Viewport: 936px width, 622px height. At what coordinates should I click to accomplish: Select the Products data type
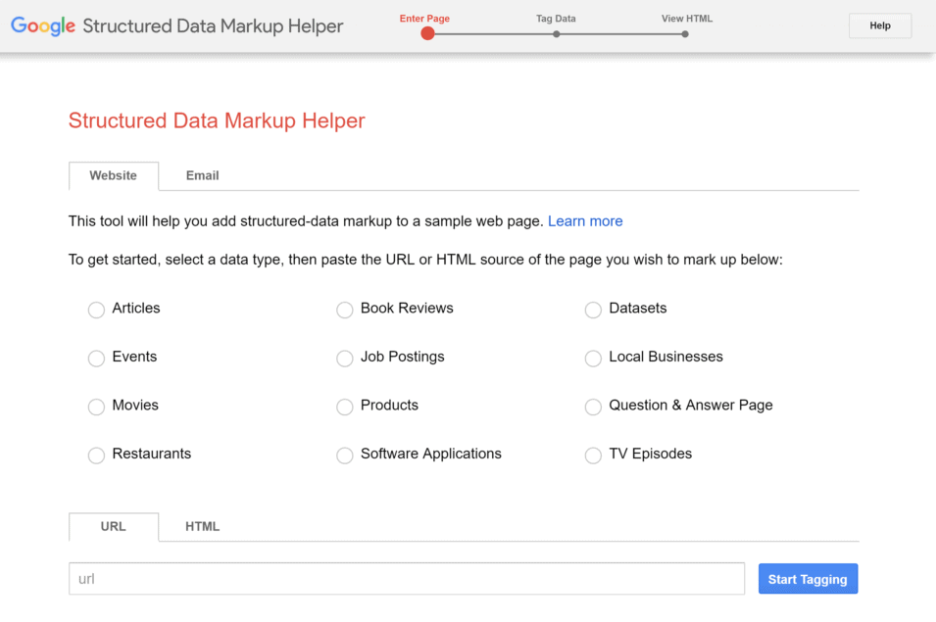click(344, 407)
